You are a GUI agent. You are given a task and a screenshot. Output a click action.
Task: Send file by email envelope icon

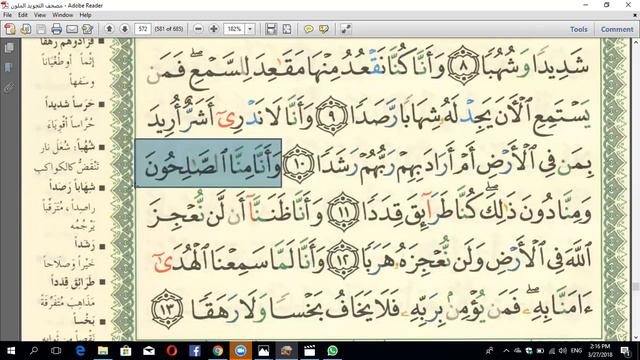click(x=72, y=29)
